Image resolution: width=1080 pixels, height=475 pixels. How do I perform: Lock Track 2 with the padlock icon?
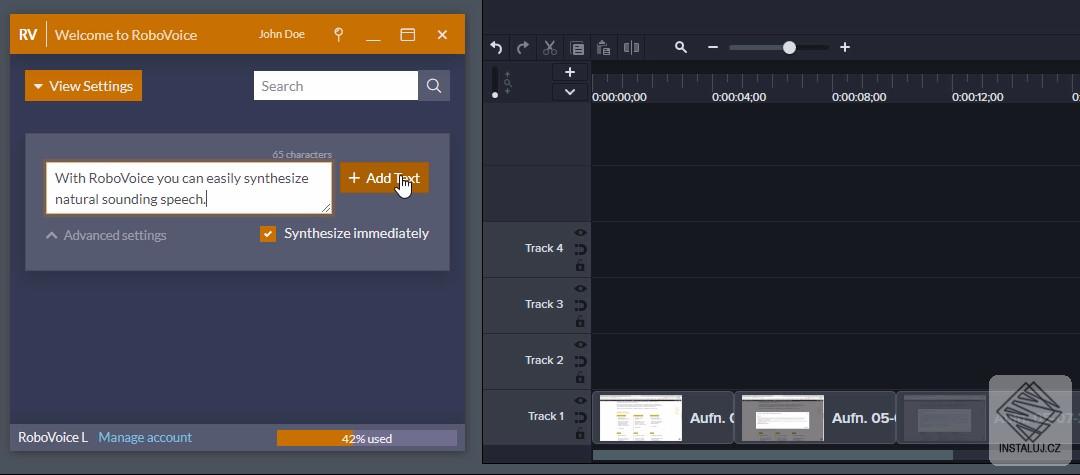[x=580, y=377]
